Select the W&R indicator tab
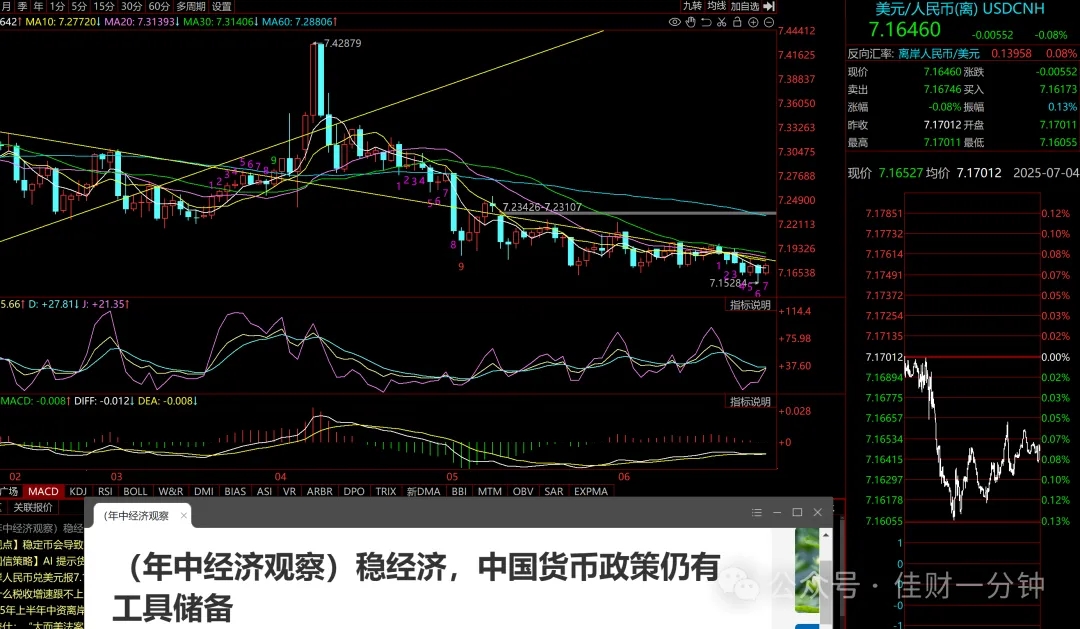Screen dimensions: 1080x629 pos(170,491)
